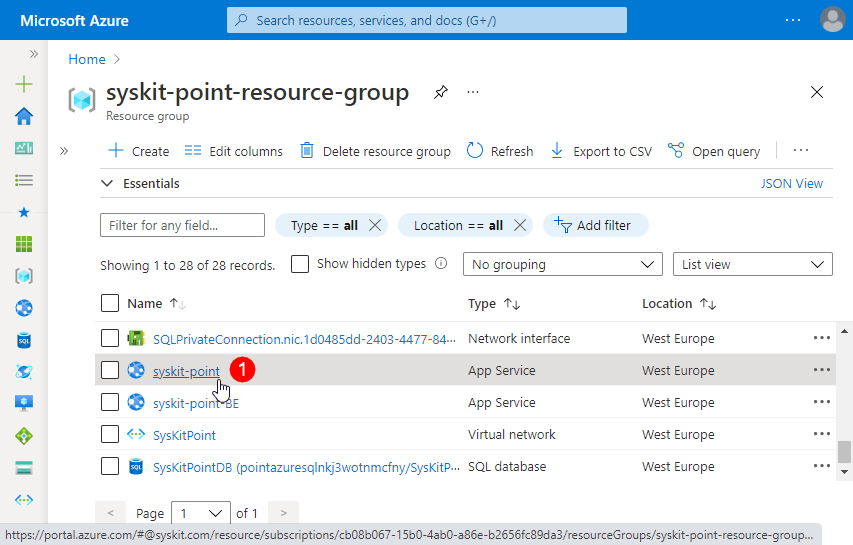The width and height of the screenshot is (853, 545).
Task: Open more options next to pin icon
Action: [x=473, y=92]
